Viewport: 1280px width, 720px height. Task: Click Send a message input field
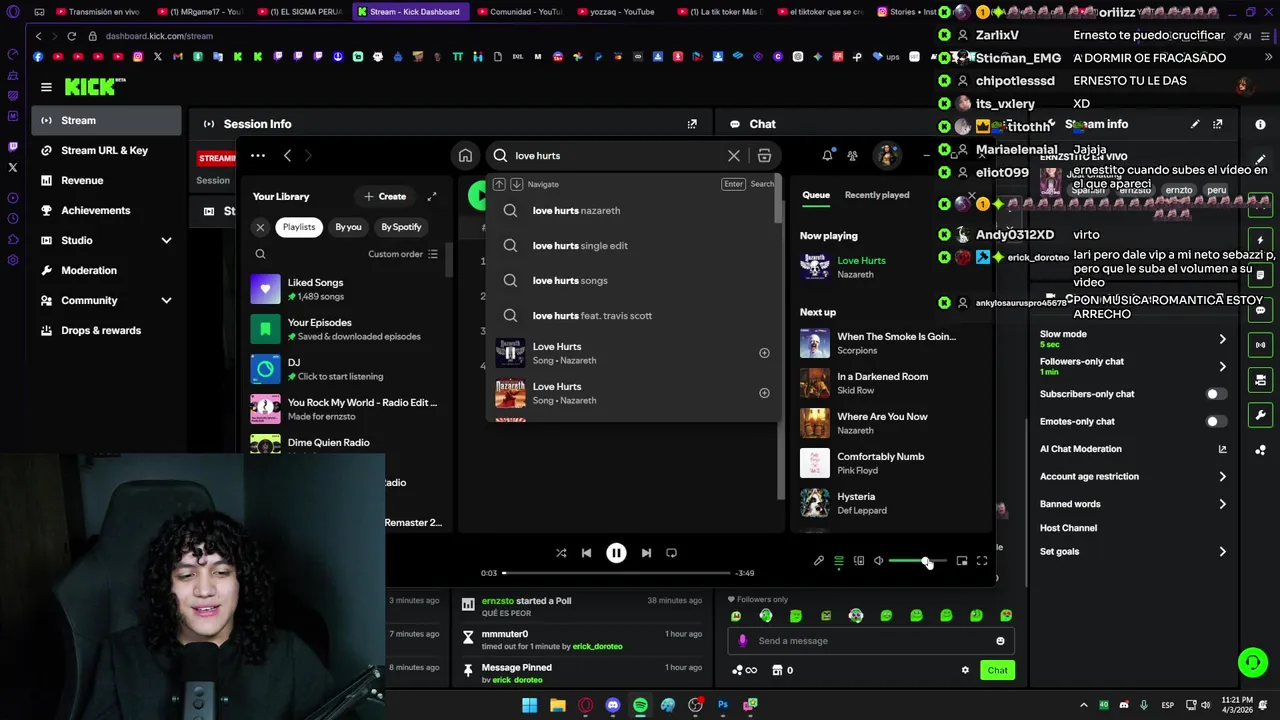(870, 641)
